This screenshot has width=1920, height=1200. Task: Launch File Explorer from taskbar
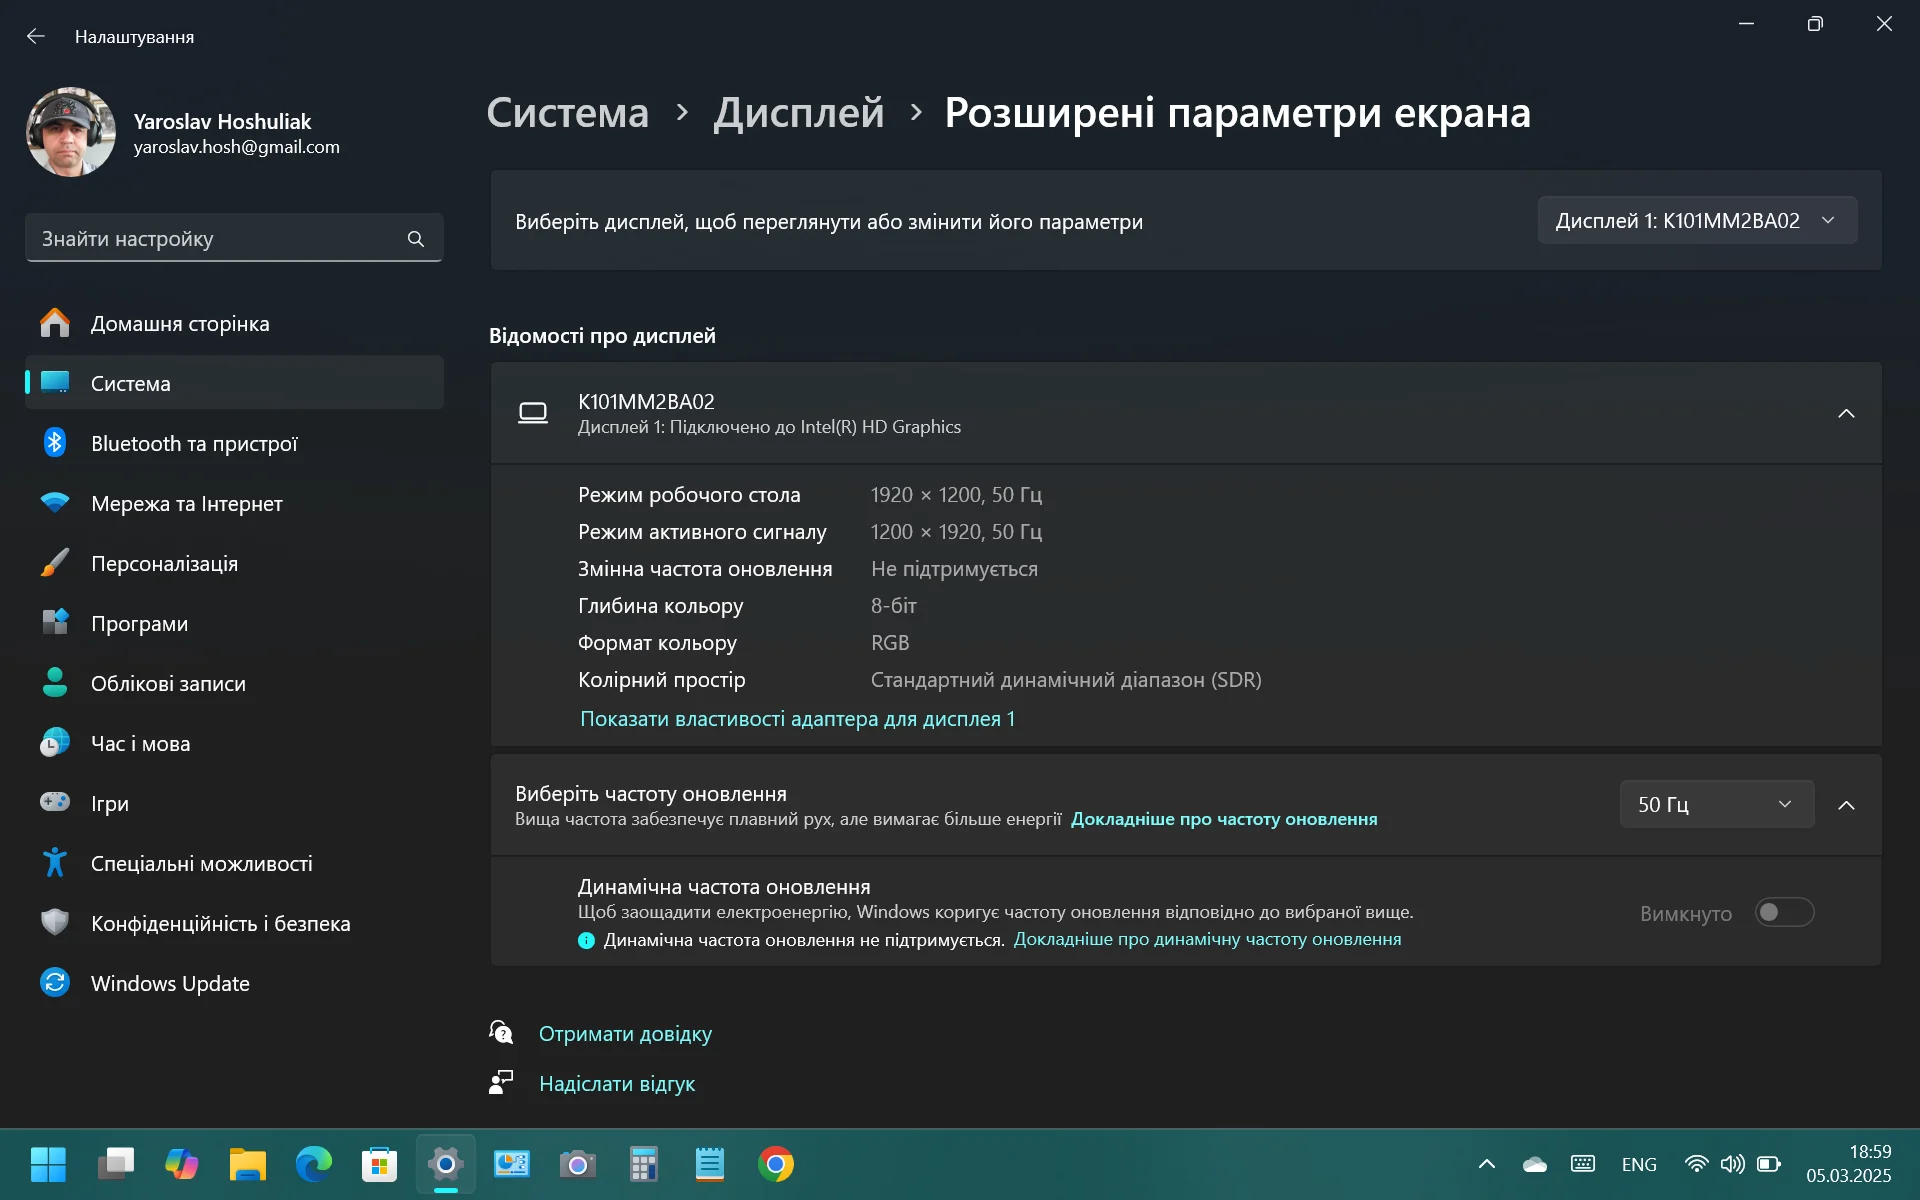click(x=247, y=1165)
